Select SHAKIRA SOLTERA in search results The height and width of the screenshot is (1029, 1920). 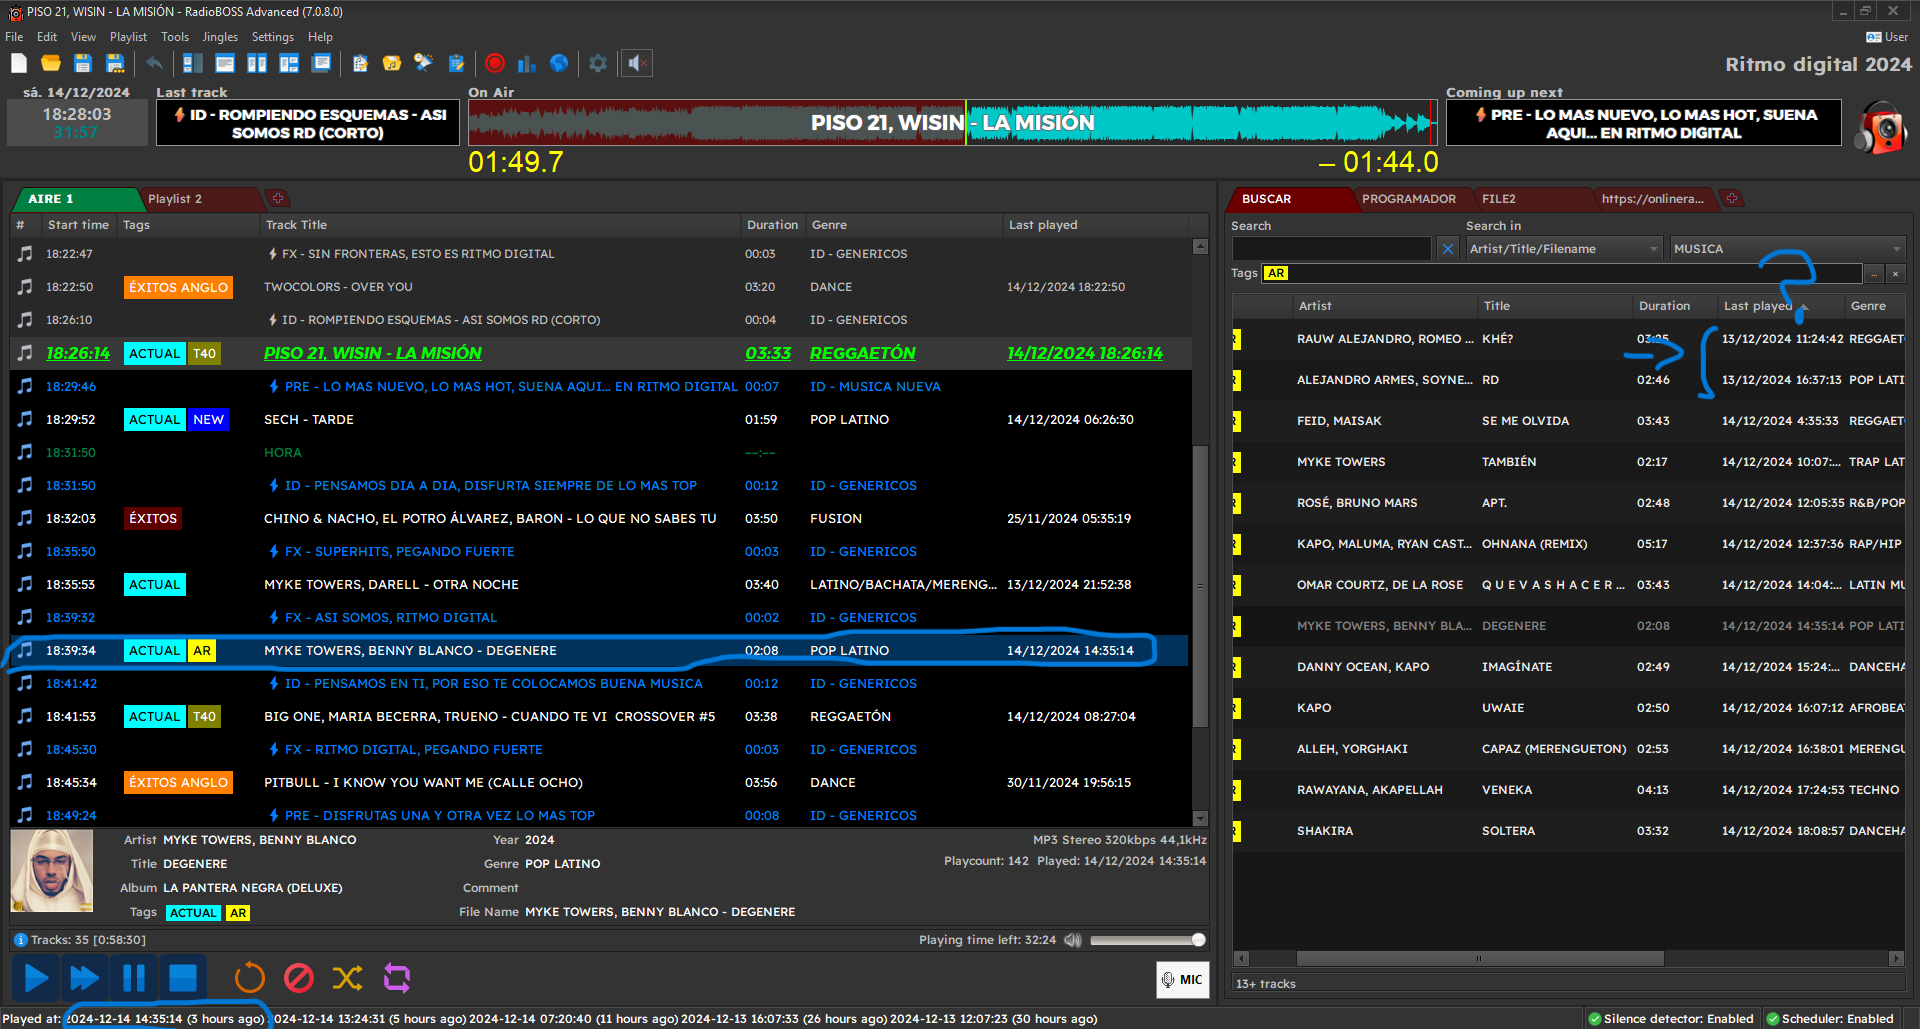pos(1568,831)
